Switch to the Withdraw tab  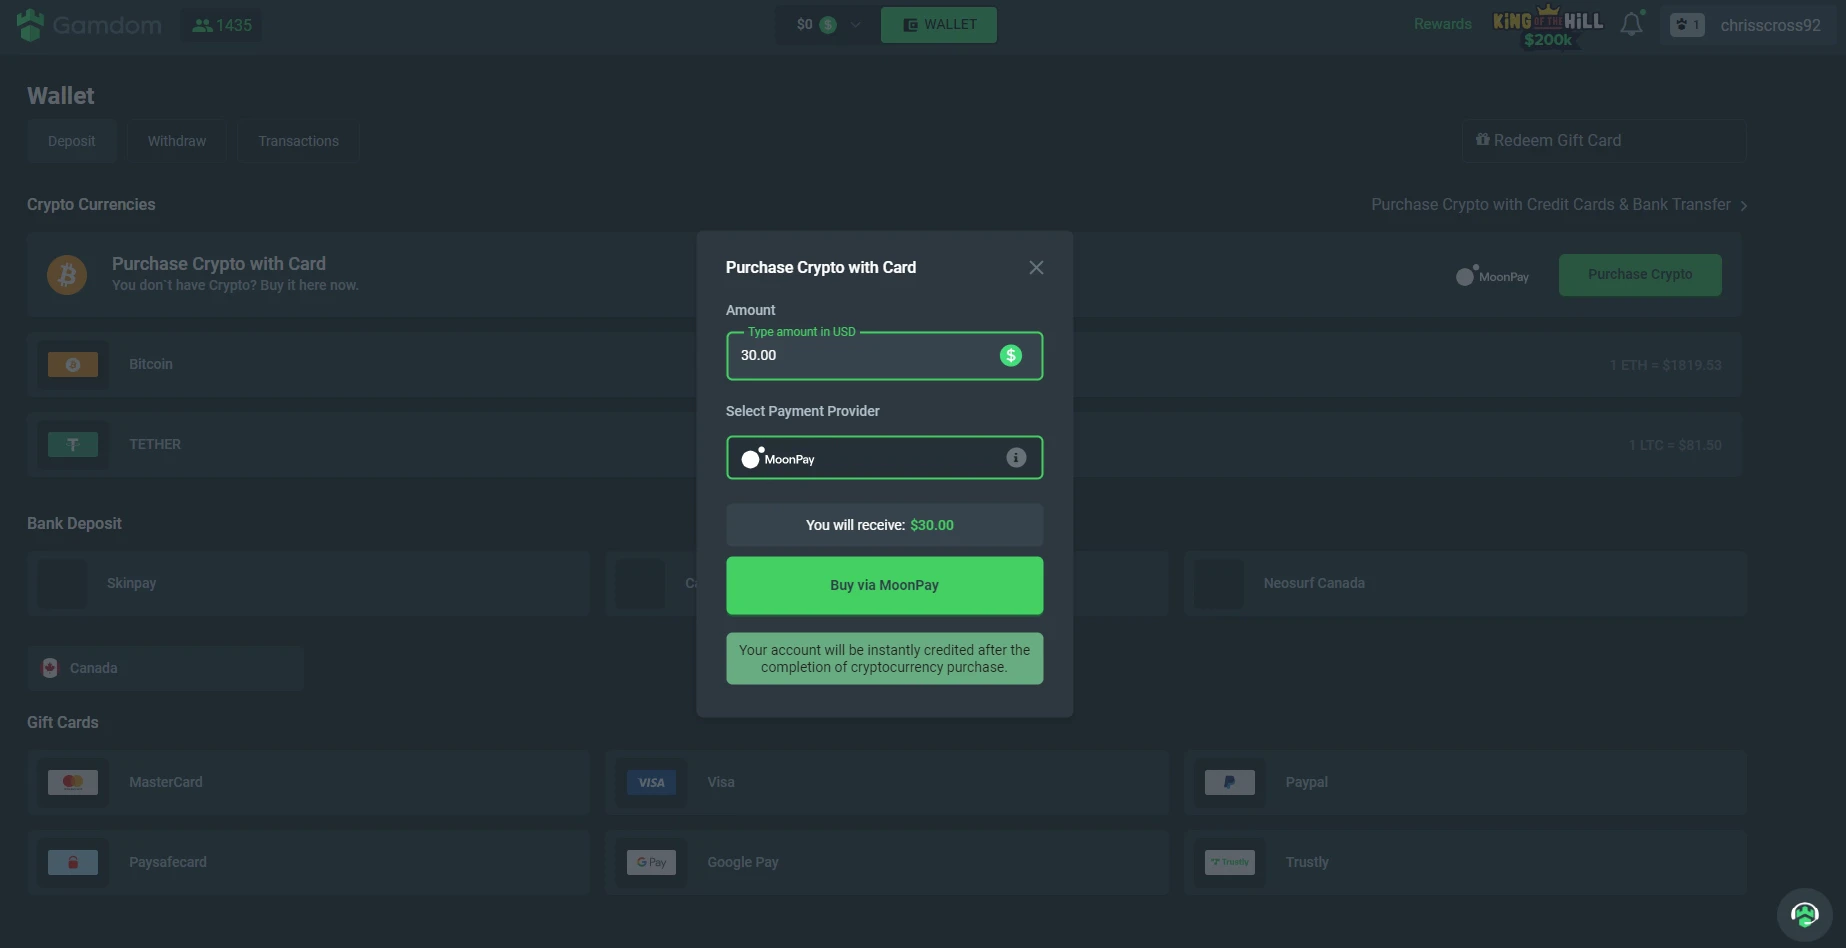[177, 141]
